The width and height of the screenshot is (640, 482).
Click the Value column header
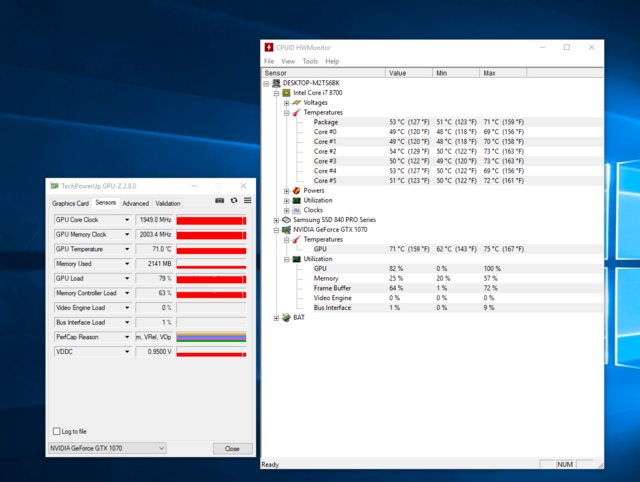(x=409, y=73)
